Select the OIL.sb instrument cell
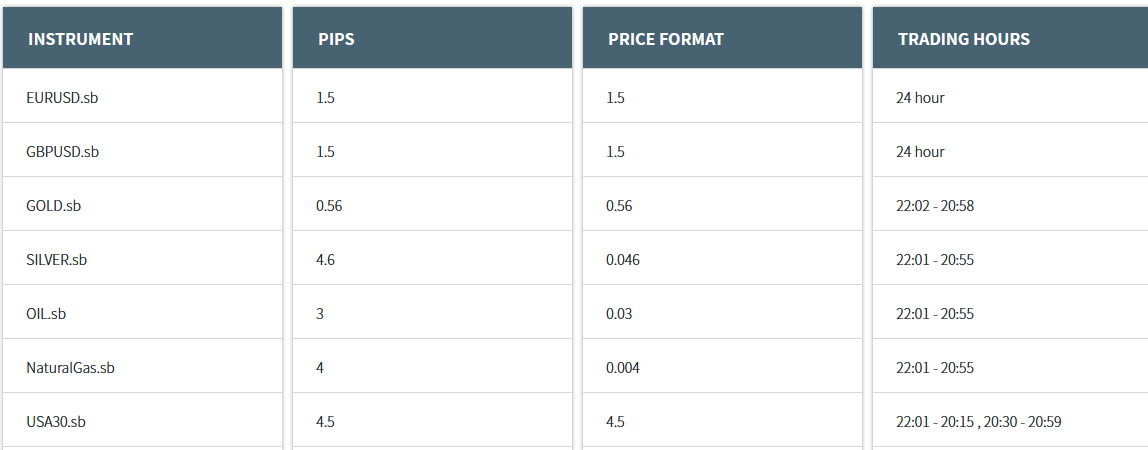Viewport: 1148px width, 450px height. pyautogui.click(x=143, y=312)
